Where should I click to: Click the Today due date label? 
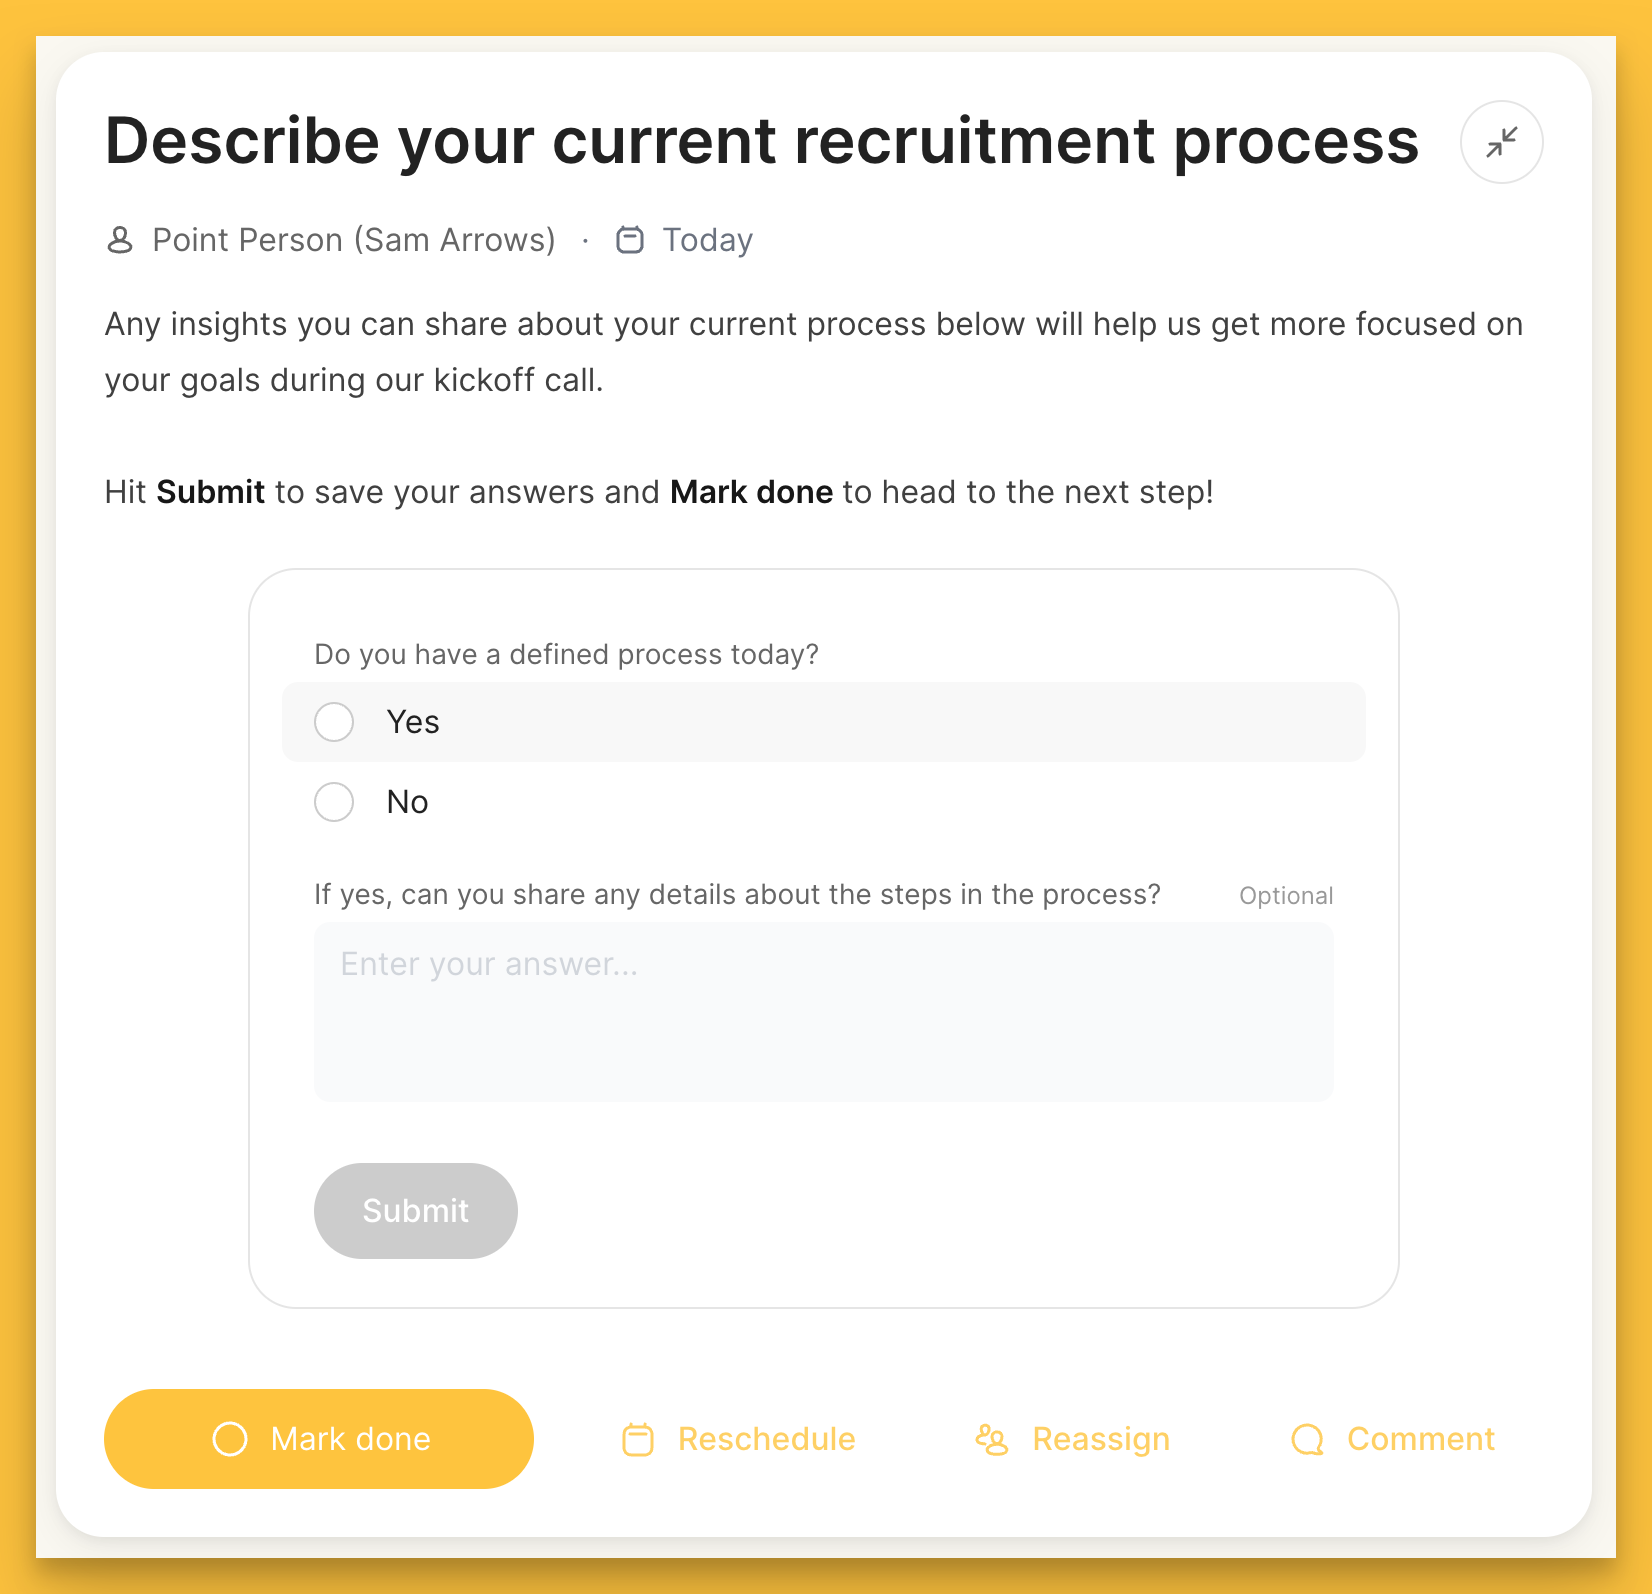click(x=707, y=240)
